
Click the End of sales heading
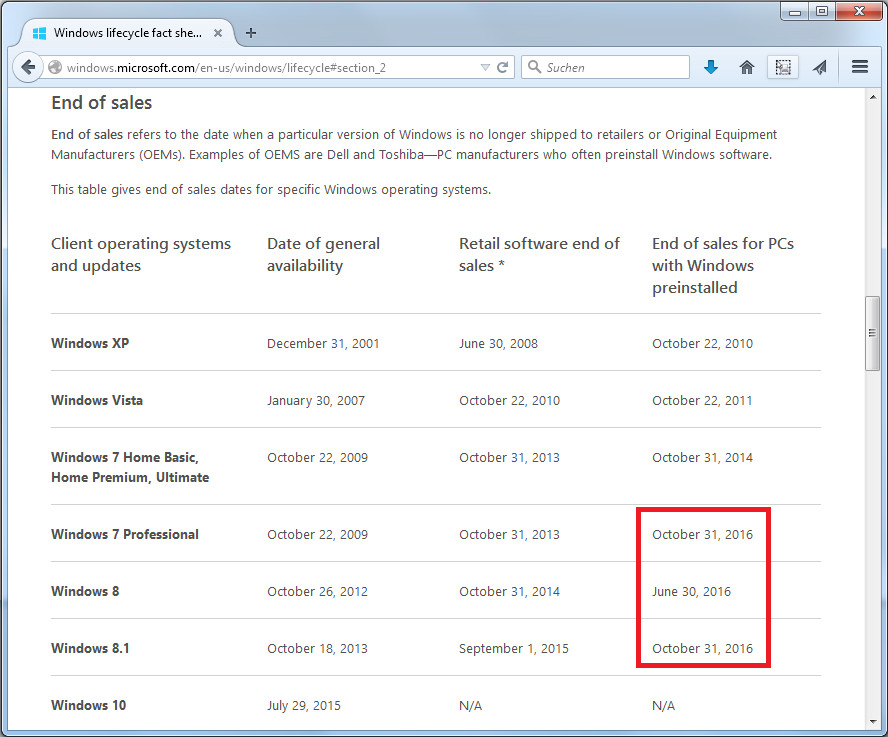point(101,103)
